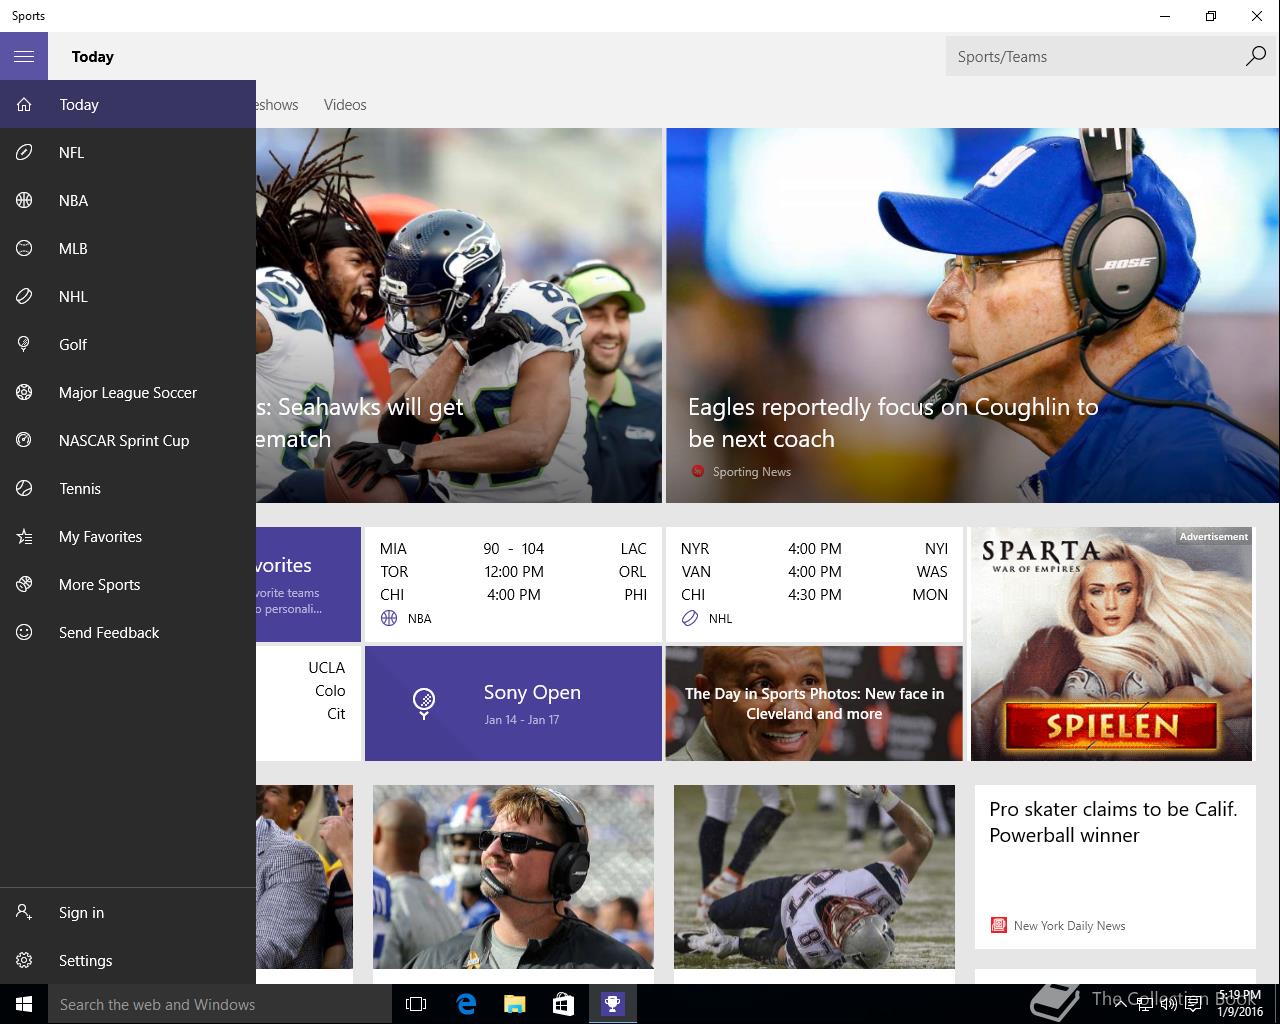Select the MLB baseball icon
Viewport: 1280px width, 1024px height.
[x=24, y=248]
